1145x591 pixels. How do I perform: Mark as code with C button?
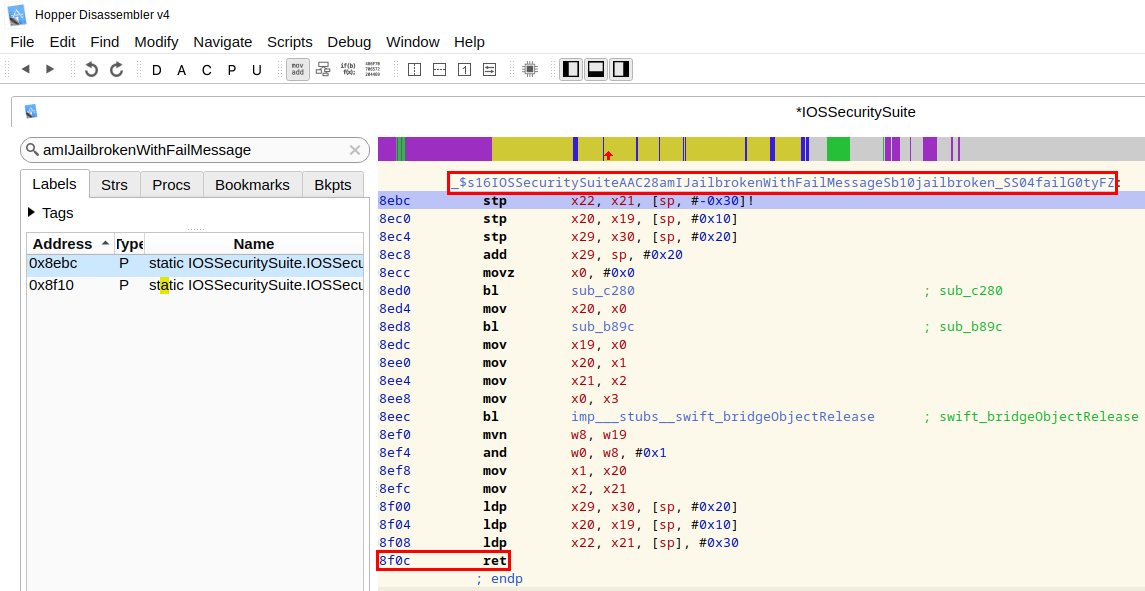[x=207, y=70]
